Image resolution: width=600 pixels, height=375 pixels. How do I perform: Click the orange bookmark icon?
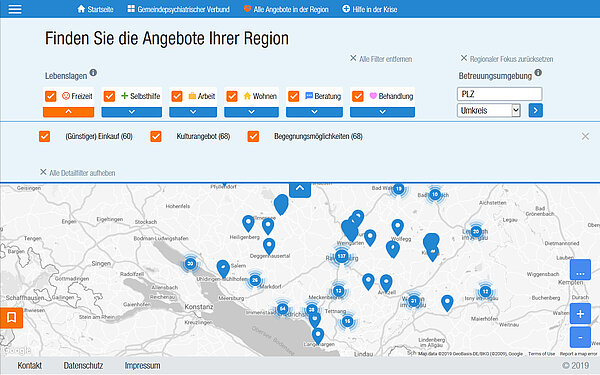(11, 317)
